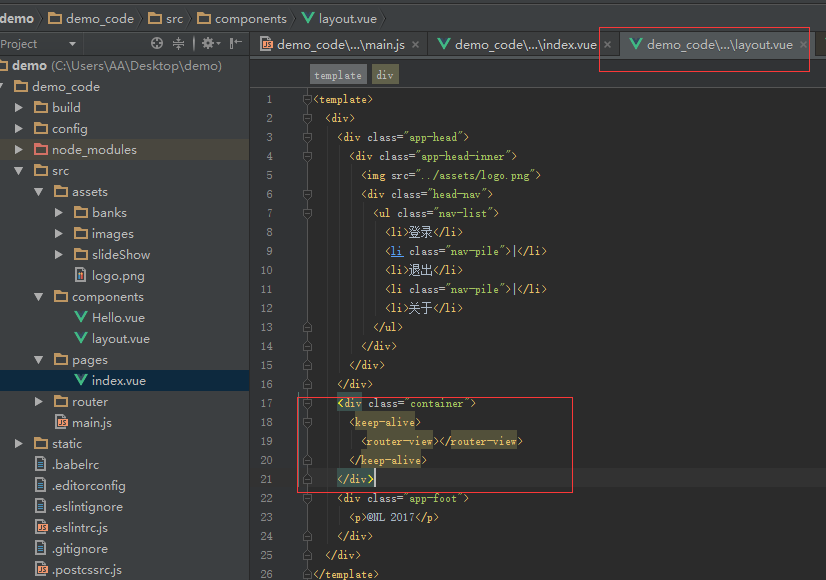The width and height of the screenshot is (826, 580).
Task: Click the router-view tag on line 19
Action: [442, 441]
